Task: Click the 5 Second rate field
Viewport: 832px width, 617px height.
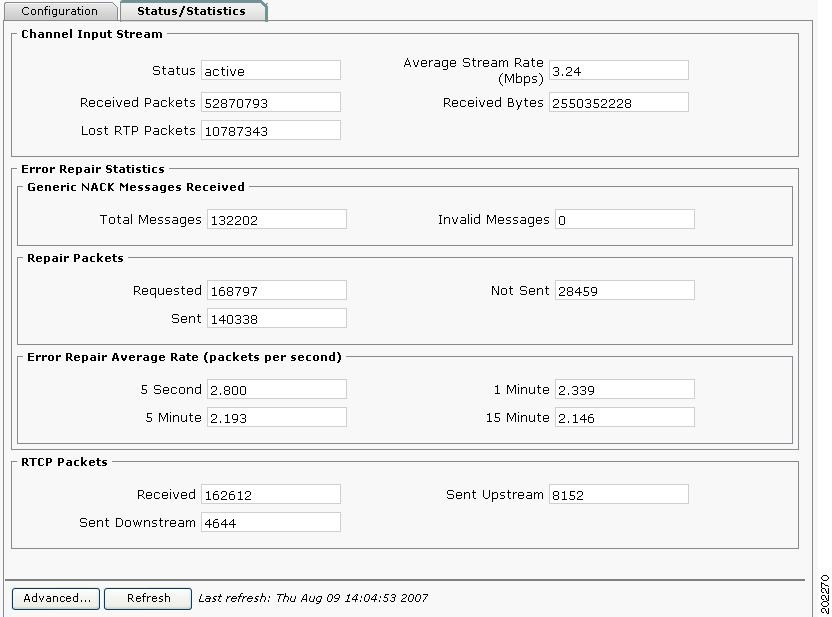Action: 276,389
